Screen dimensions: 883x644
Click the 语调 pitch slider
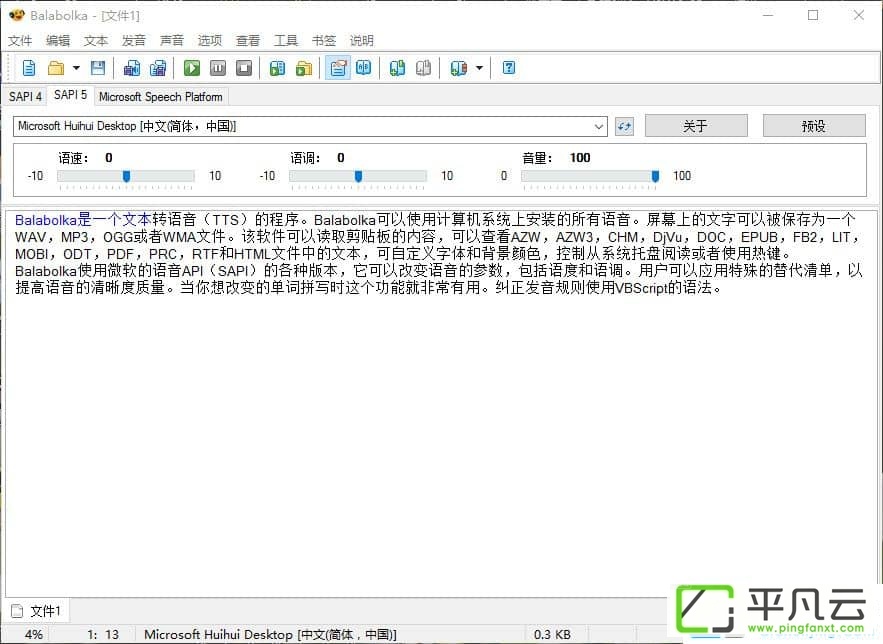358,176
